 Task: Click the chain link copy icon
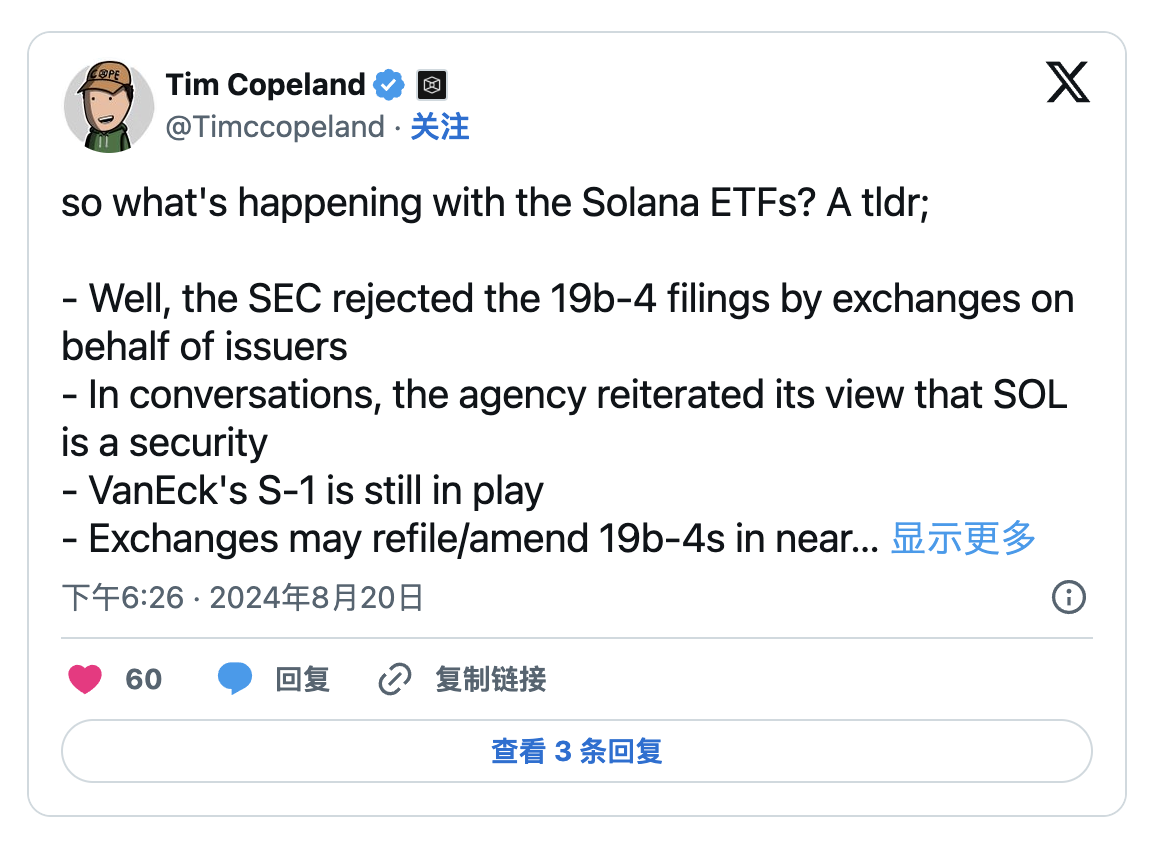(395, 680)
